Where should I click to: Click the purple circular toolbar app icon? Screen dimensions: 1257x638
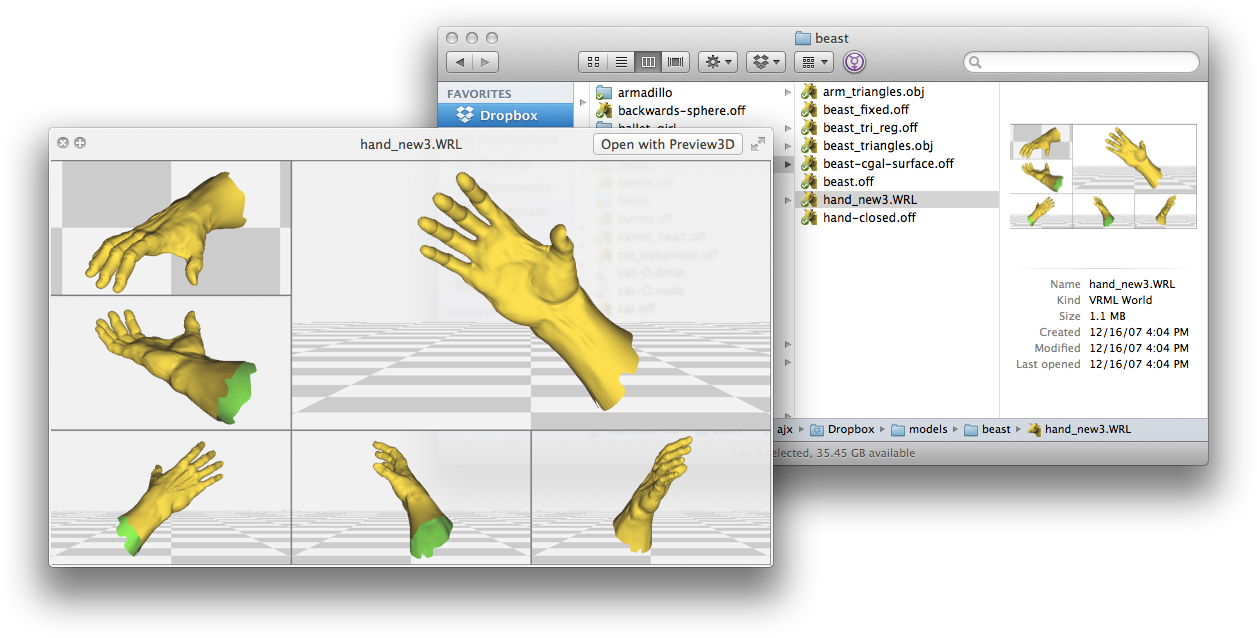854,62
